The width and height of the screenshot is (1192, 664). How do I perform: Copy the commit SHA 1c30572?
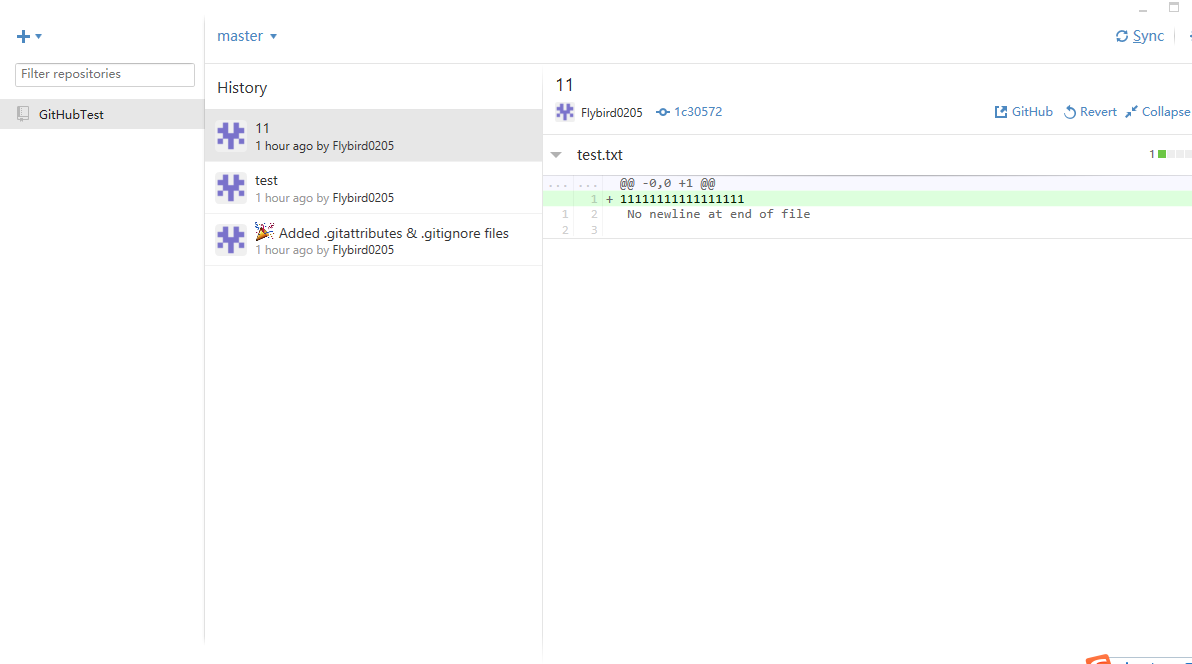click(698, 112)
